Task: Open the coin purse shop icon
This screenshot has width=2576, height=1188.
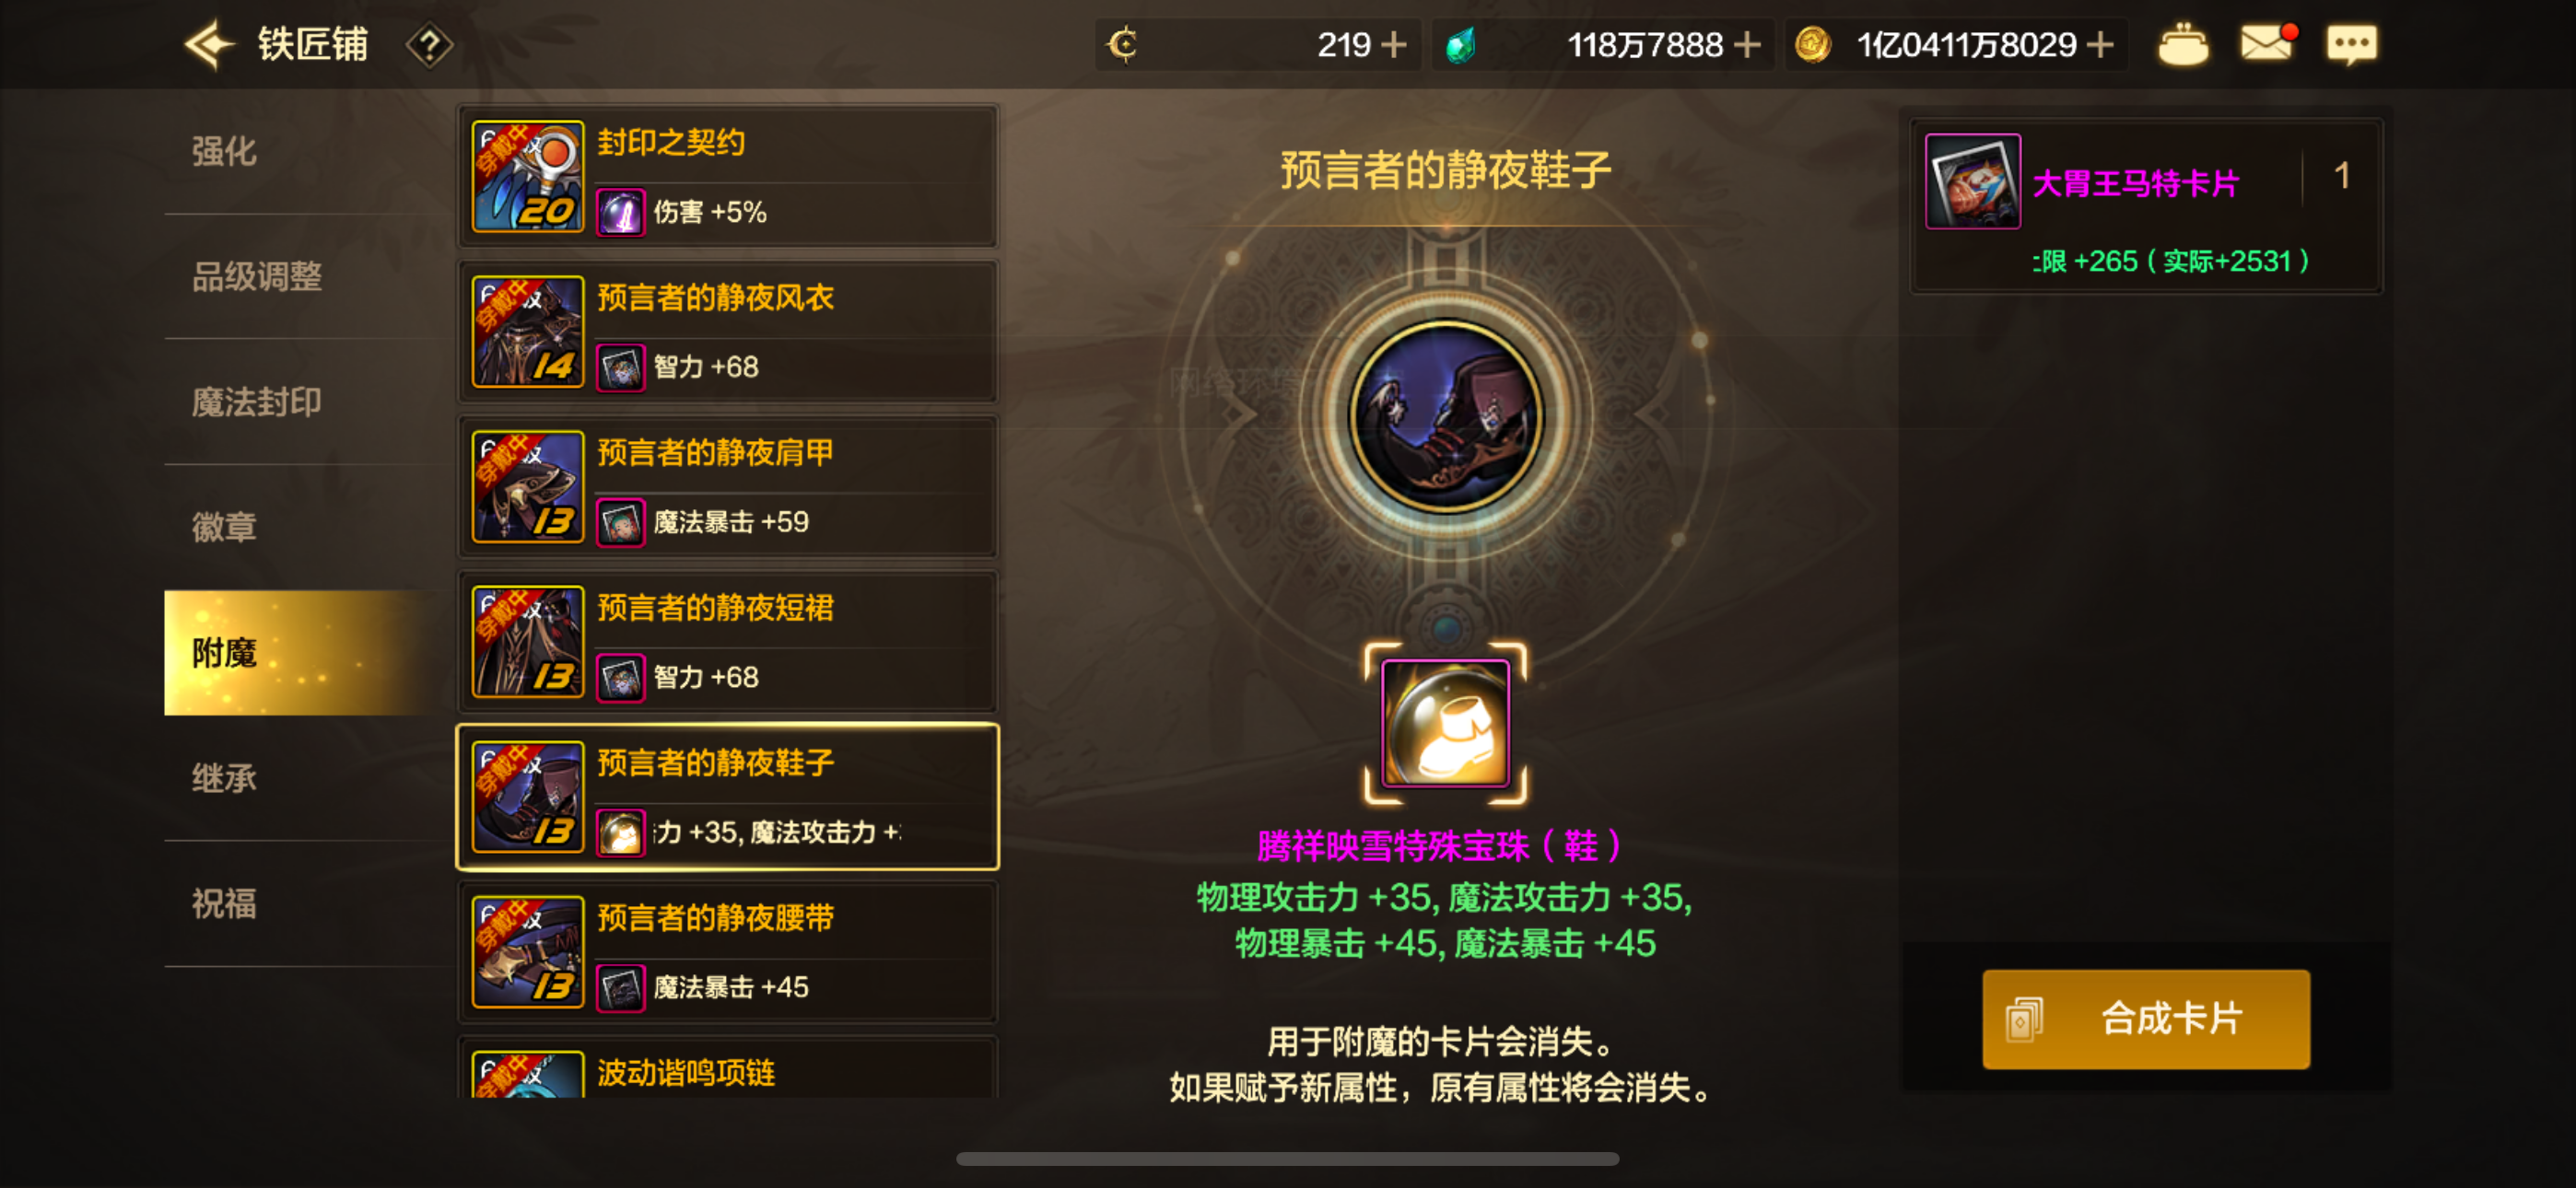Action: [2183, 45]
